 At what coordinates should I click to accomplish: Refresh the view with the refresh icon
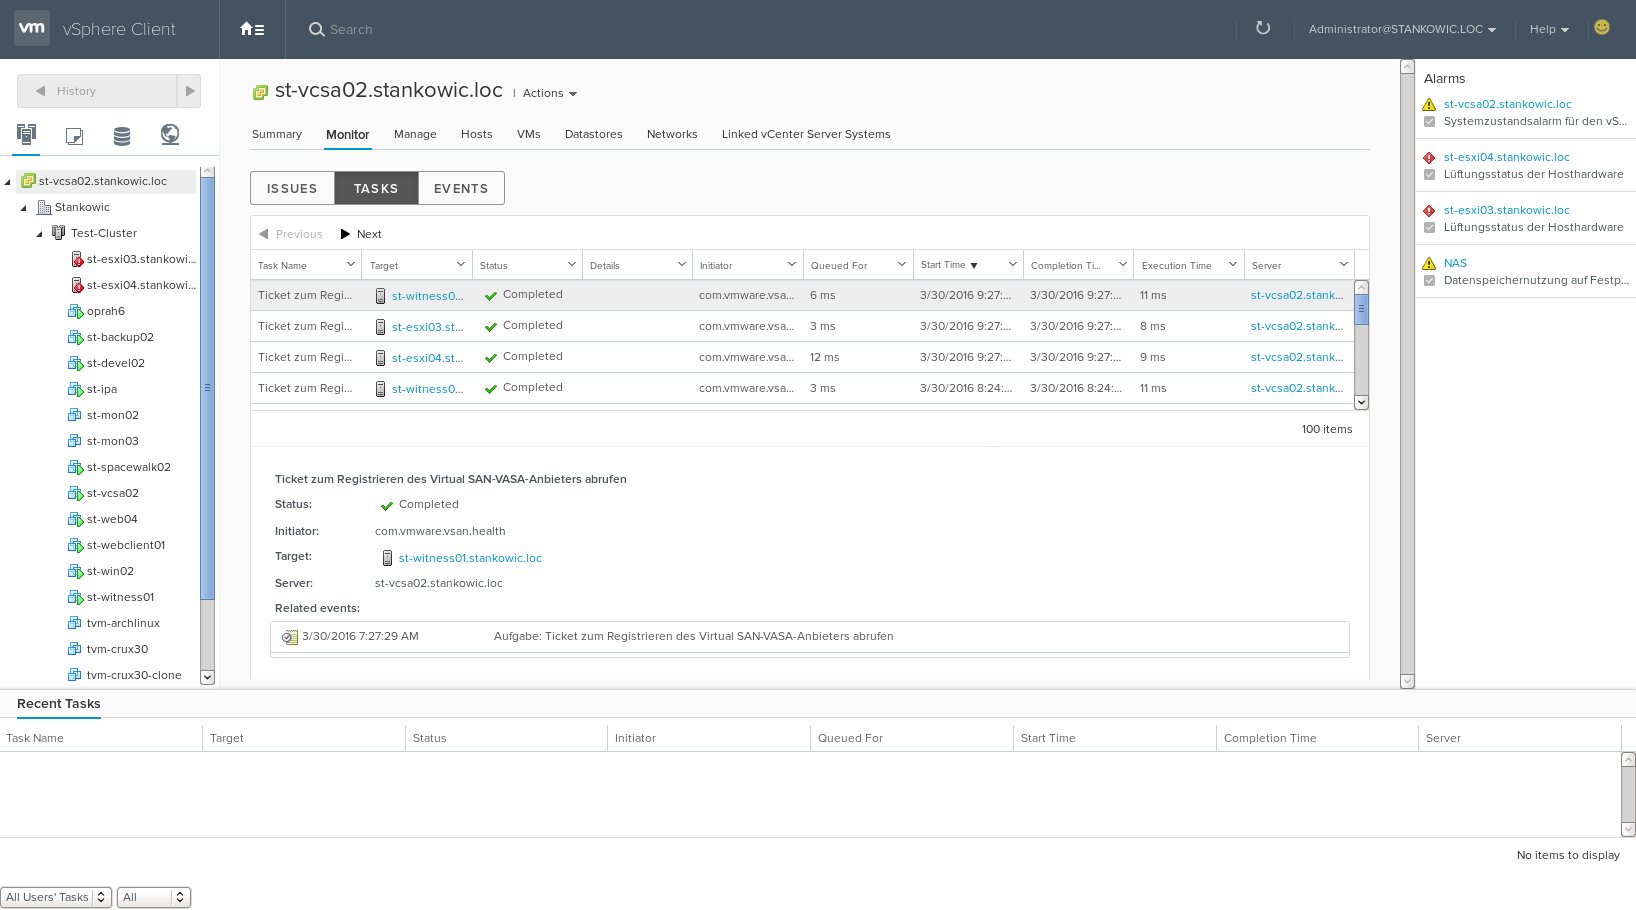pos(1263,28)
